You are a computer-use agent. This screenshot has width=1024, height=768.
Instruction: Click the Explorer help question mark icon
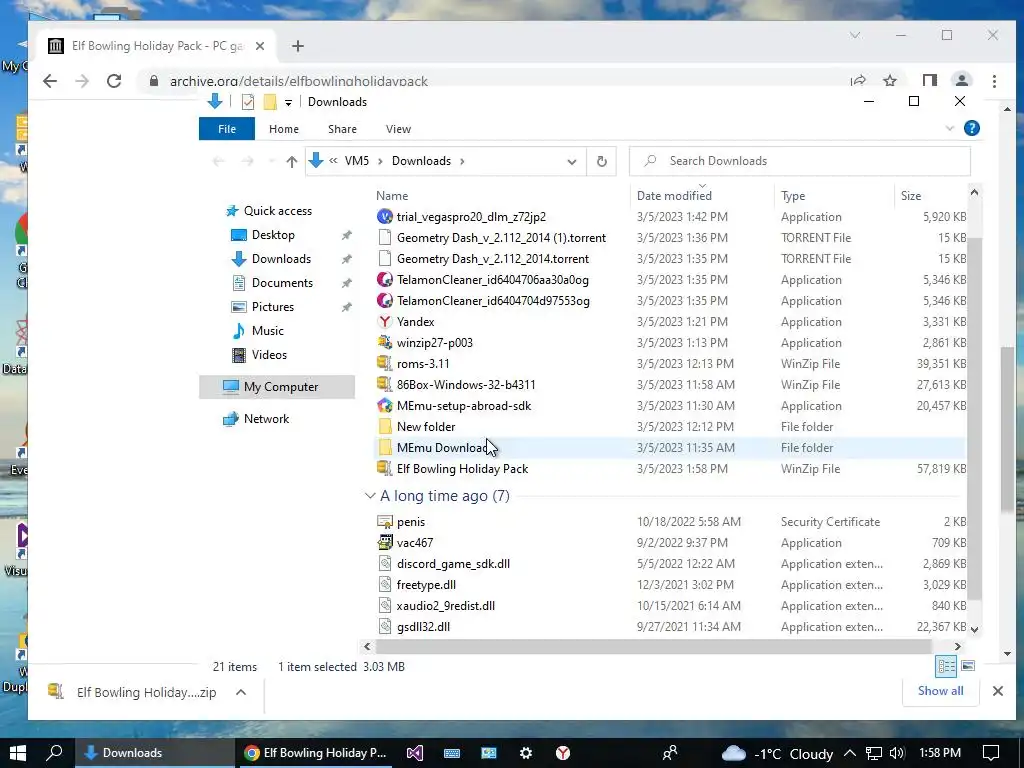tap(972, 128)
